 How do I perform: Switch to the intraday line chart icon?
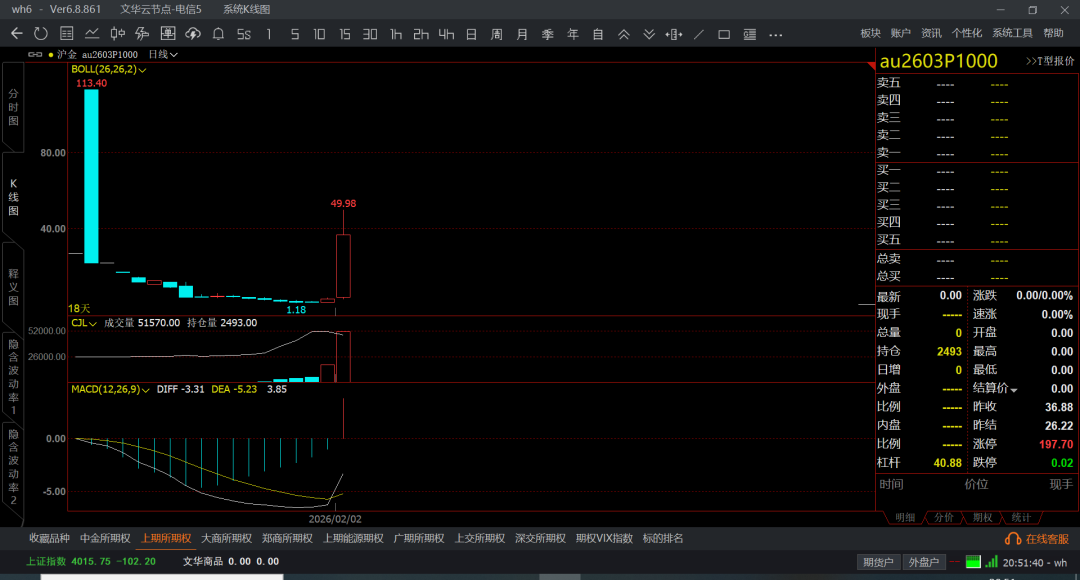[x=92, y=34]
